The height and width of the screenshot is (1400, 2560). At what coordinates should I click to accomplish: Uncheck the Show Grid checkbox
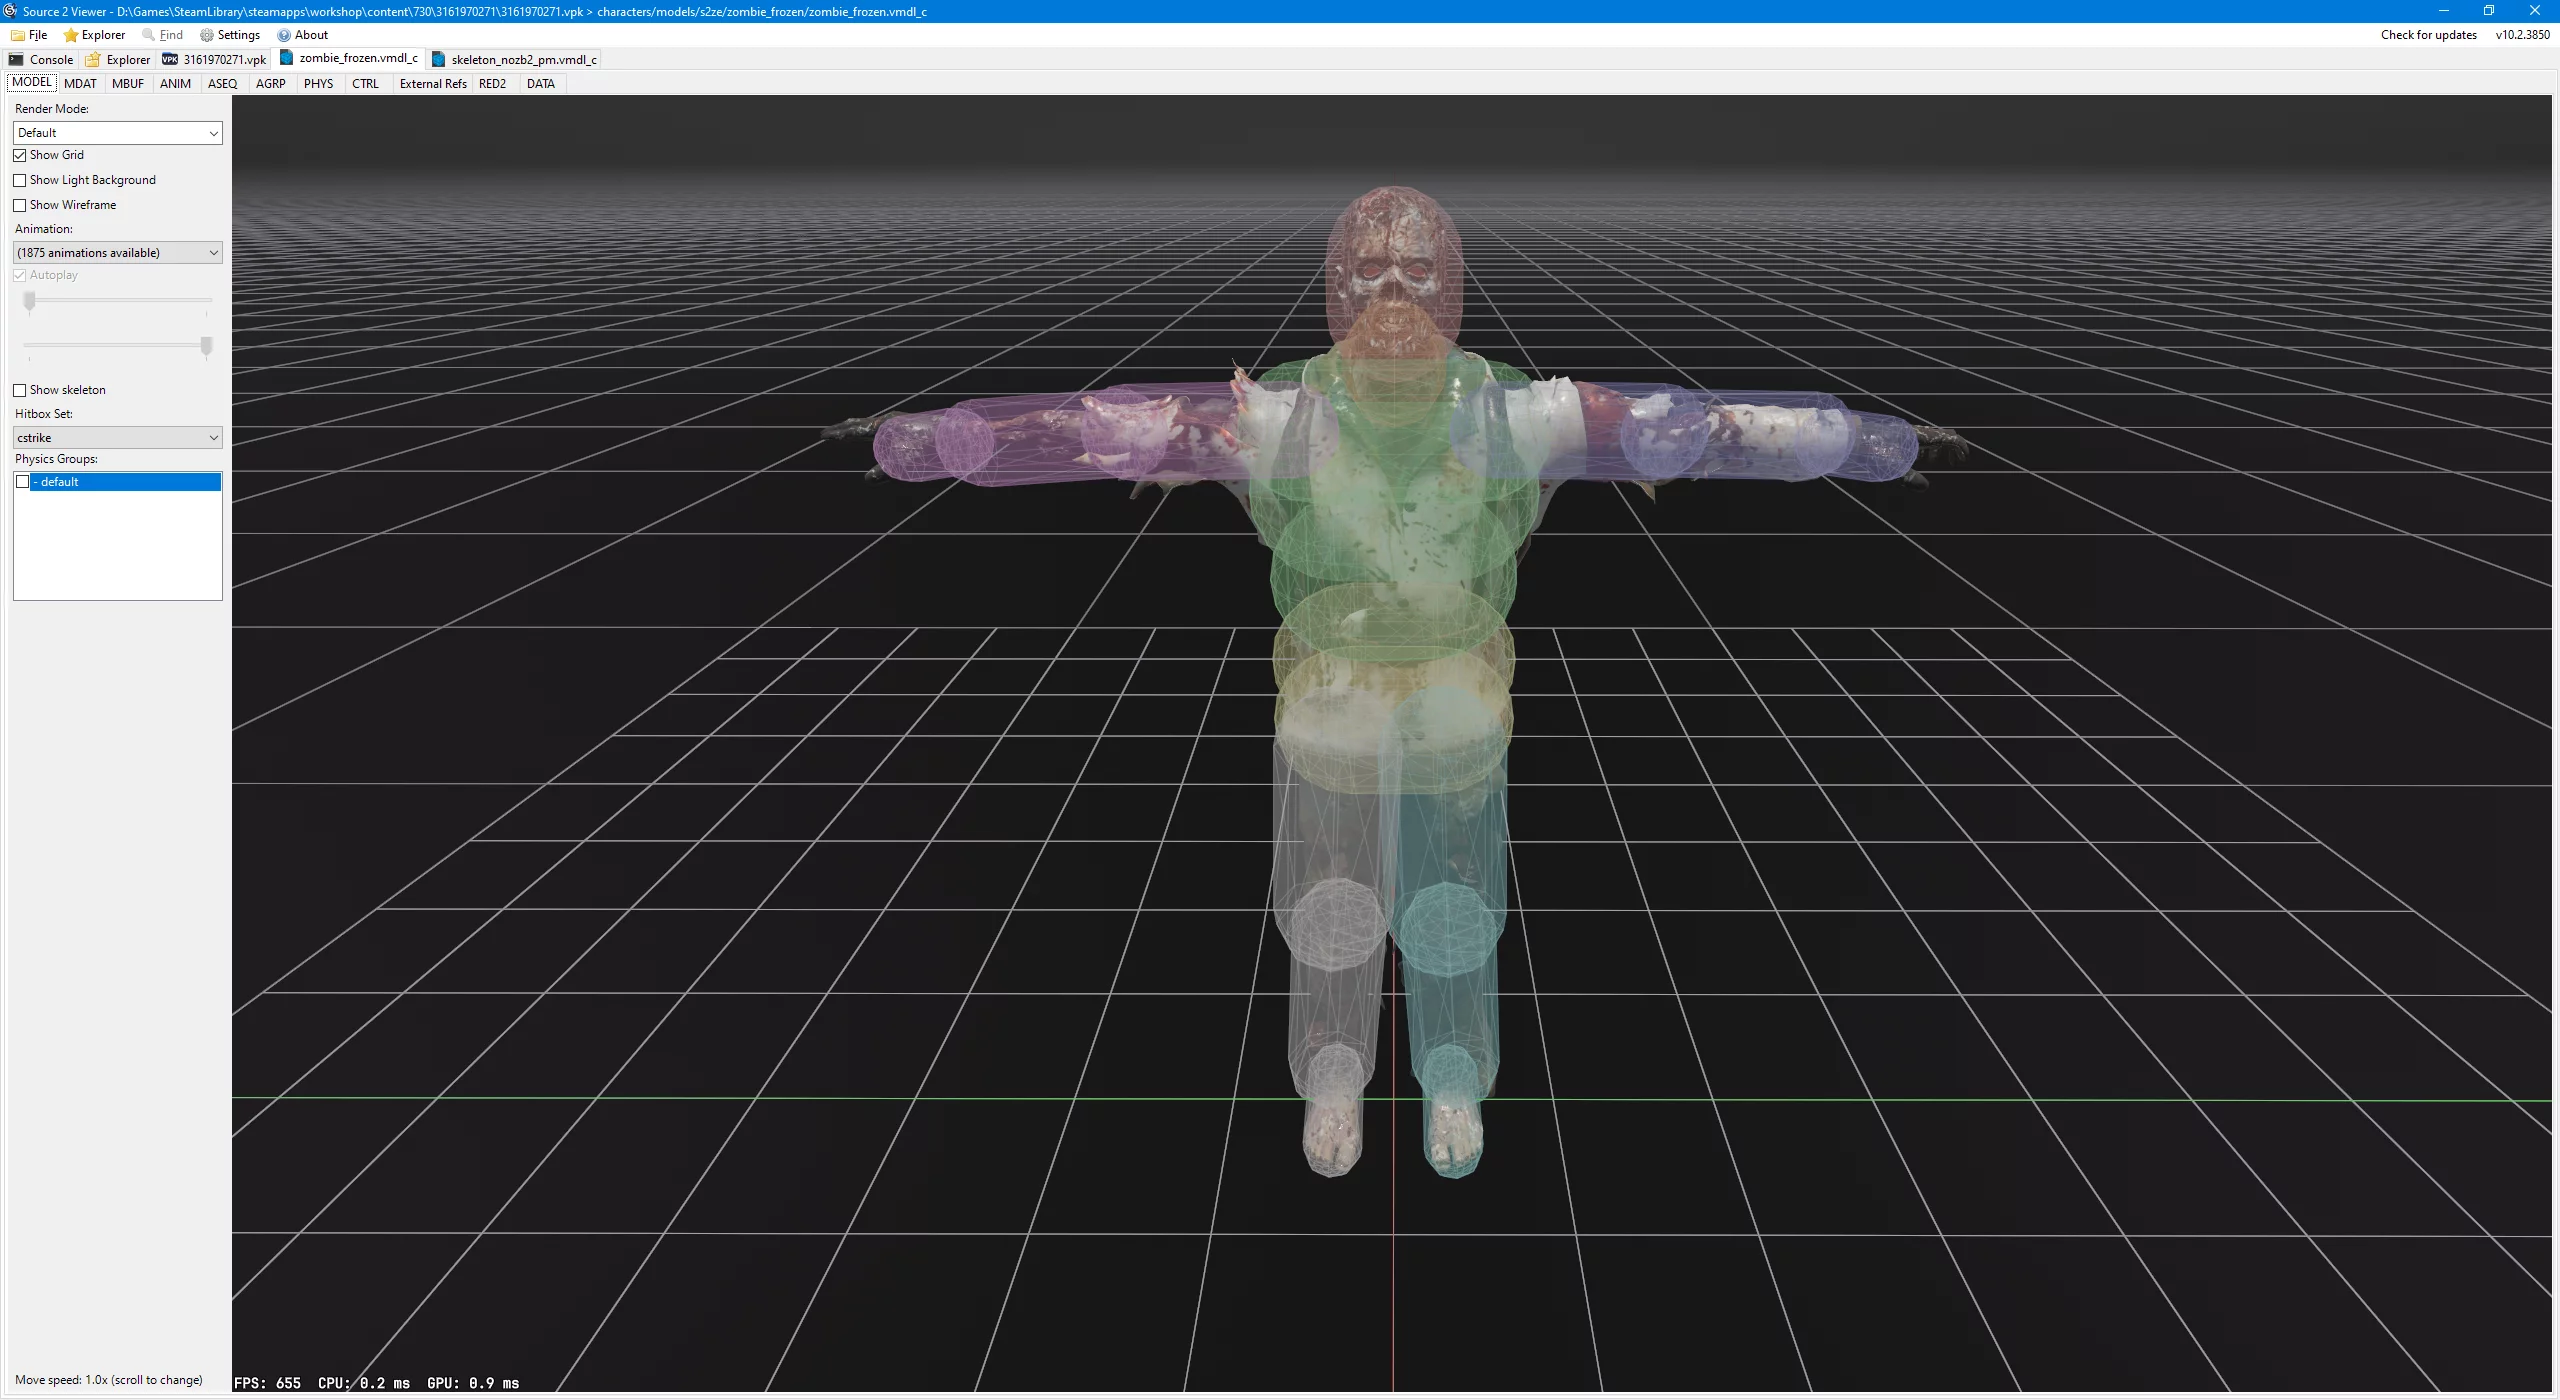(x=20, y=155)
